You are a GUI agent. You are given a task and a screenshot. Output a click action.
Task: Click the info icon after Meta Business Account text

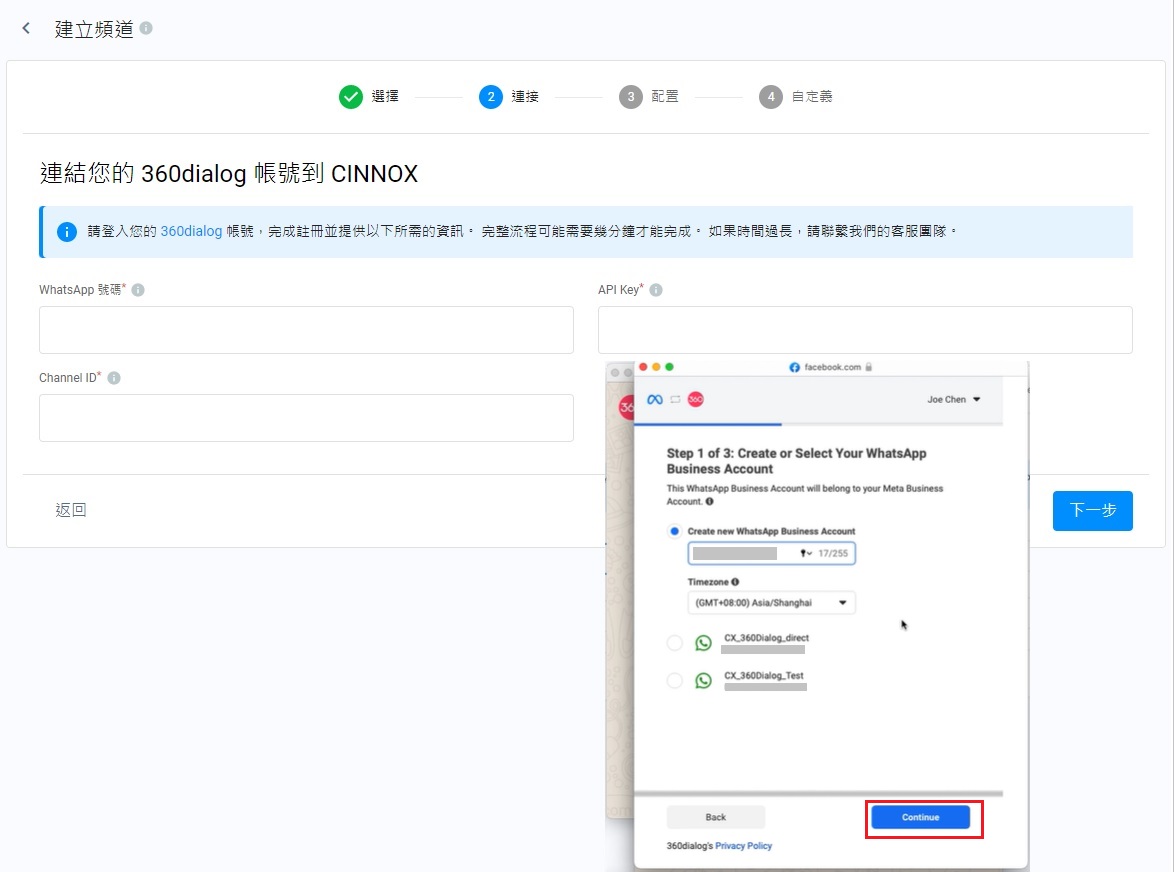click(709, 501)
